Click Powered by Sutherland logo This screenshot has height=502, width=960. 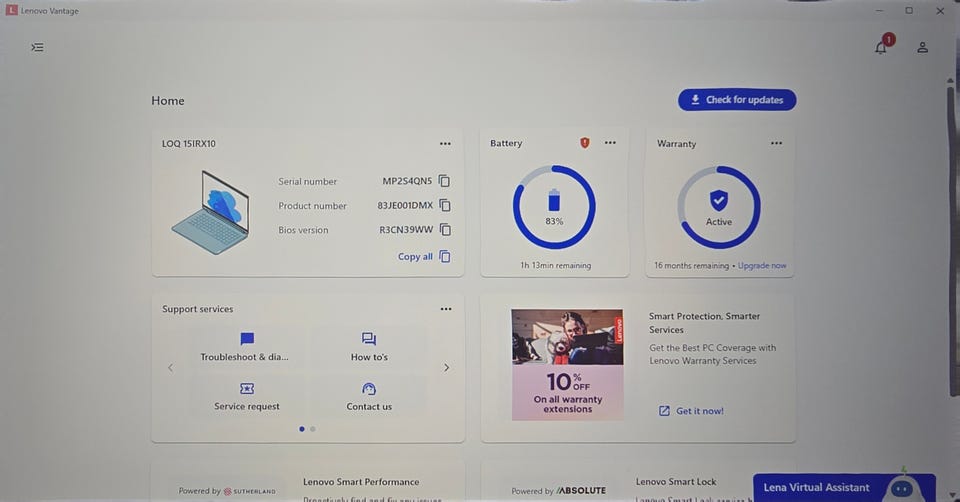click(227, 491)
